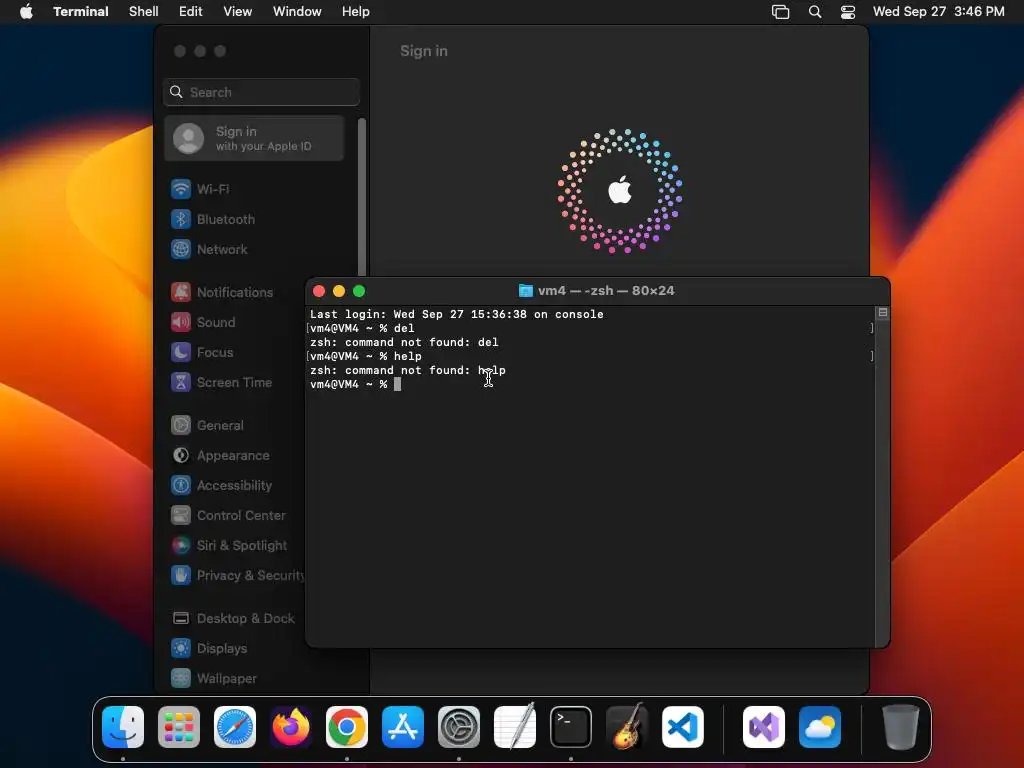Viewport: 1024px width, 768px height.
Task: Minimize the Terminal window with yellow button
Action: tap(339, 291)
